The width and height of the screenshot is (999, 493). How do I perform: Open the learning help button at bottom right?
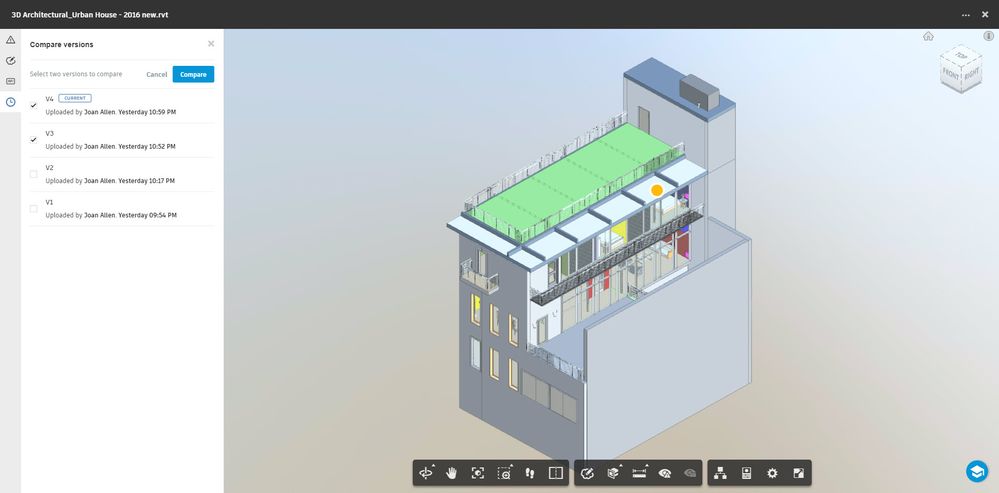[976, 471]
